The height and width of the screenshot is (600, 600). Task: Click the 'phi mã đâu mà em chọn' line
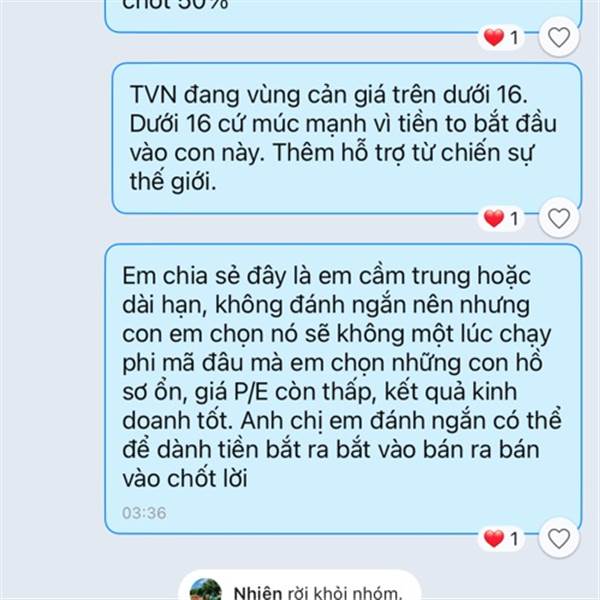(x=253, y=363)
